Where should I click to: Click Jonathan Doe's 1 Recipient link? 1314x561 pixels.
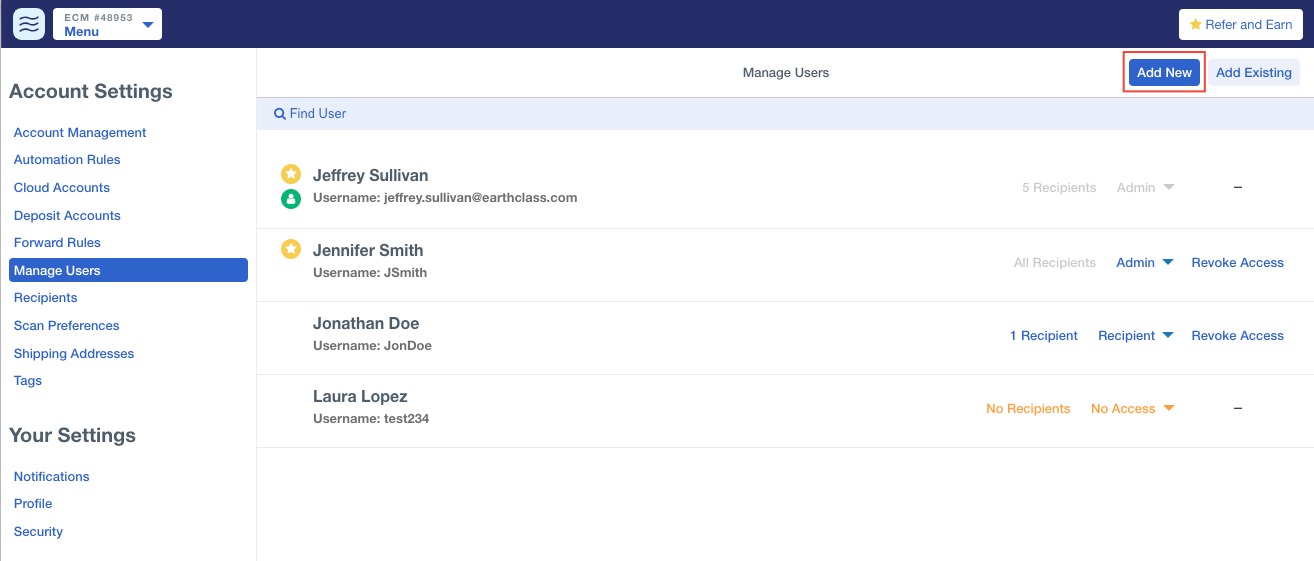pos(1044,335)
